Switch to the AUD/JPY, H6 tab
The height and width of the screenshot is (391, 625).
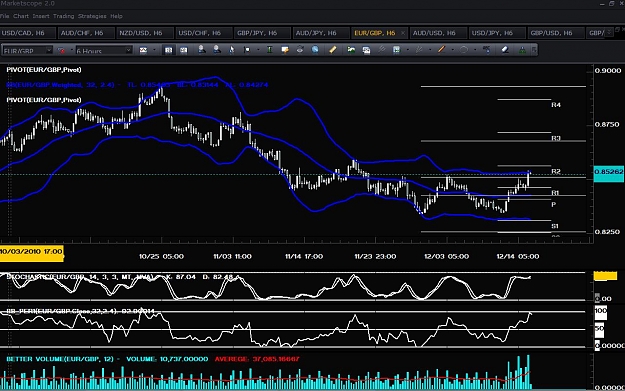coord(320,33)
